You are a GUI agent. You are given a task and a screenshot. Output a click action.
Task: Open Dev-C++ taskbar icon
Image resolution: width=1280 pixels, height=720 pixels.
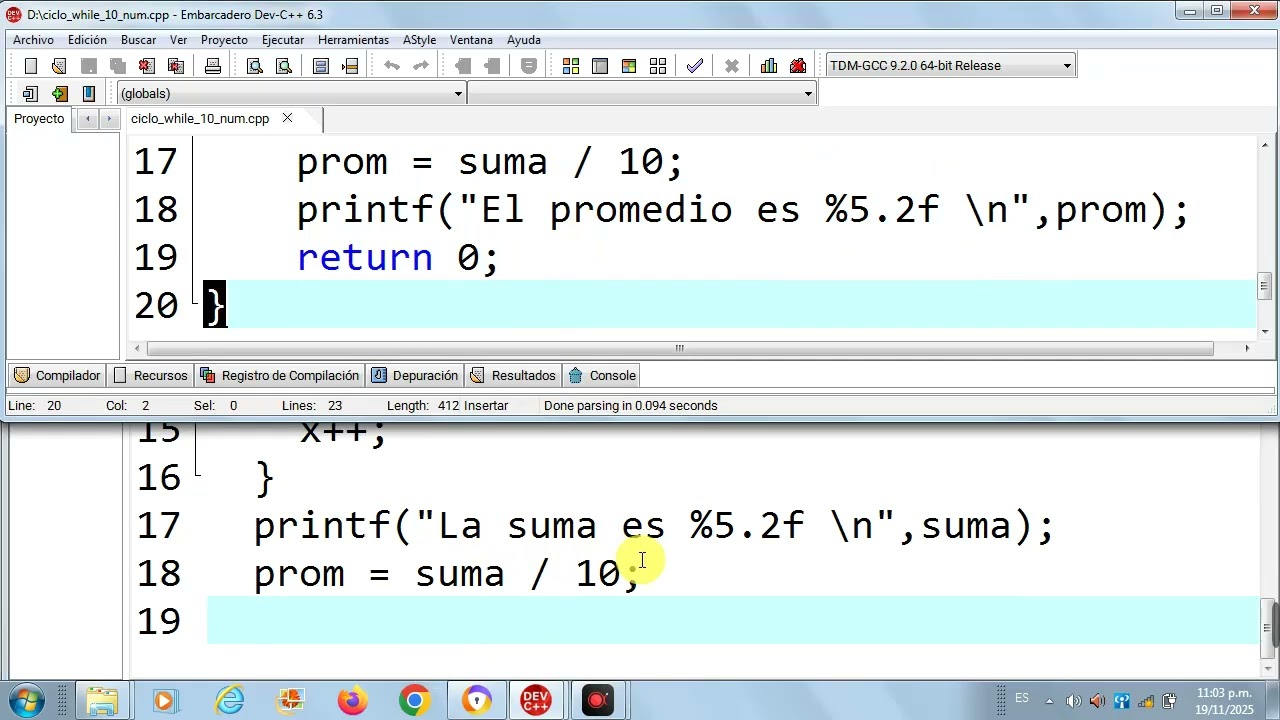[536, 700]
